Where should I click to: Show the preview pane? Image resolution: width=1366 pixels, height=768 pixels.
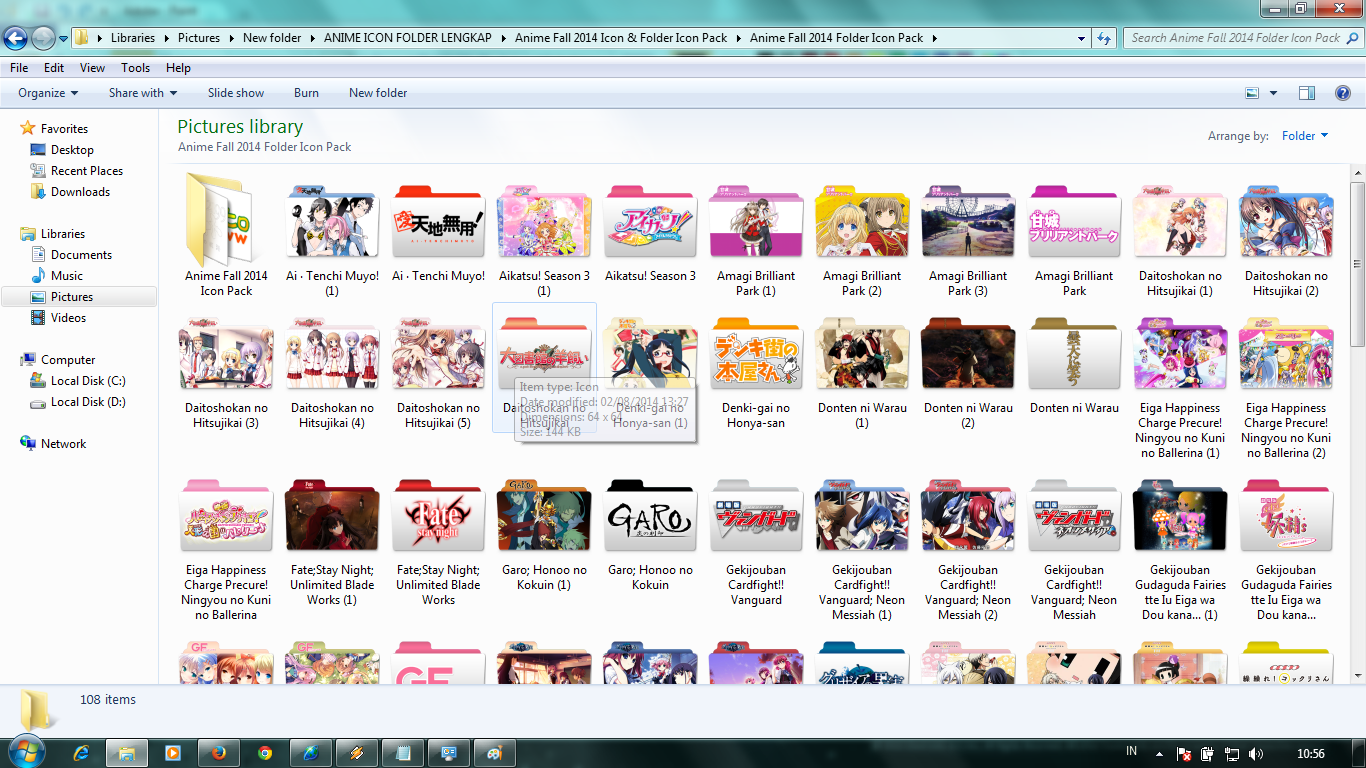tap(1307, 93)
